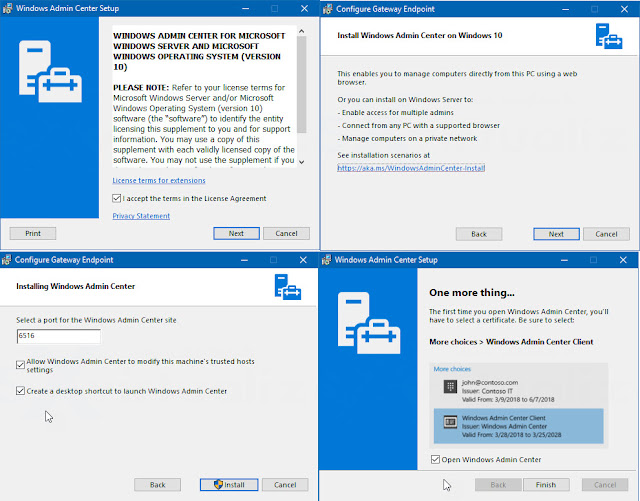Open the Privacy Statement link

coord(141,216)
